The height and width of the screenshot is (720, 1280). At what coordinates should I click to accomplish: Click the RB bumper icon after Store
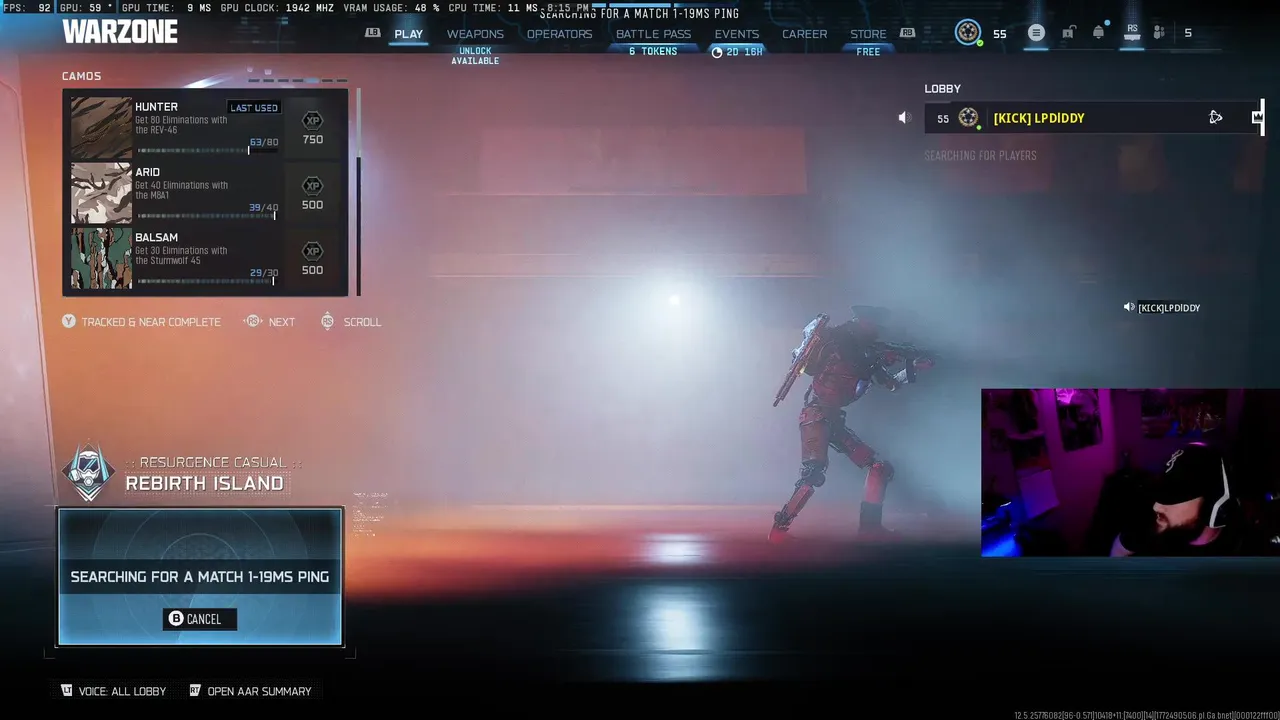(x=907, y=33)
